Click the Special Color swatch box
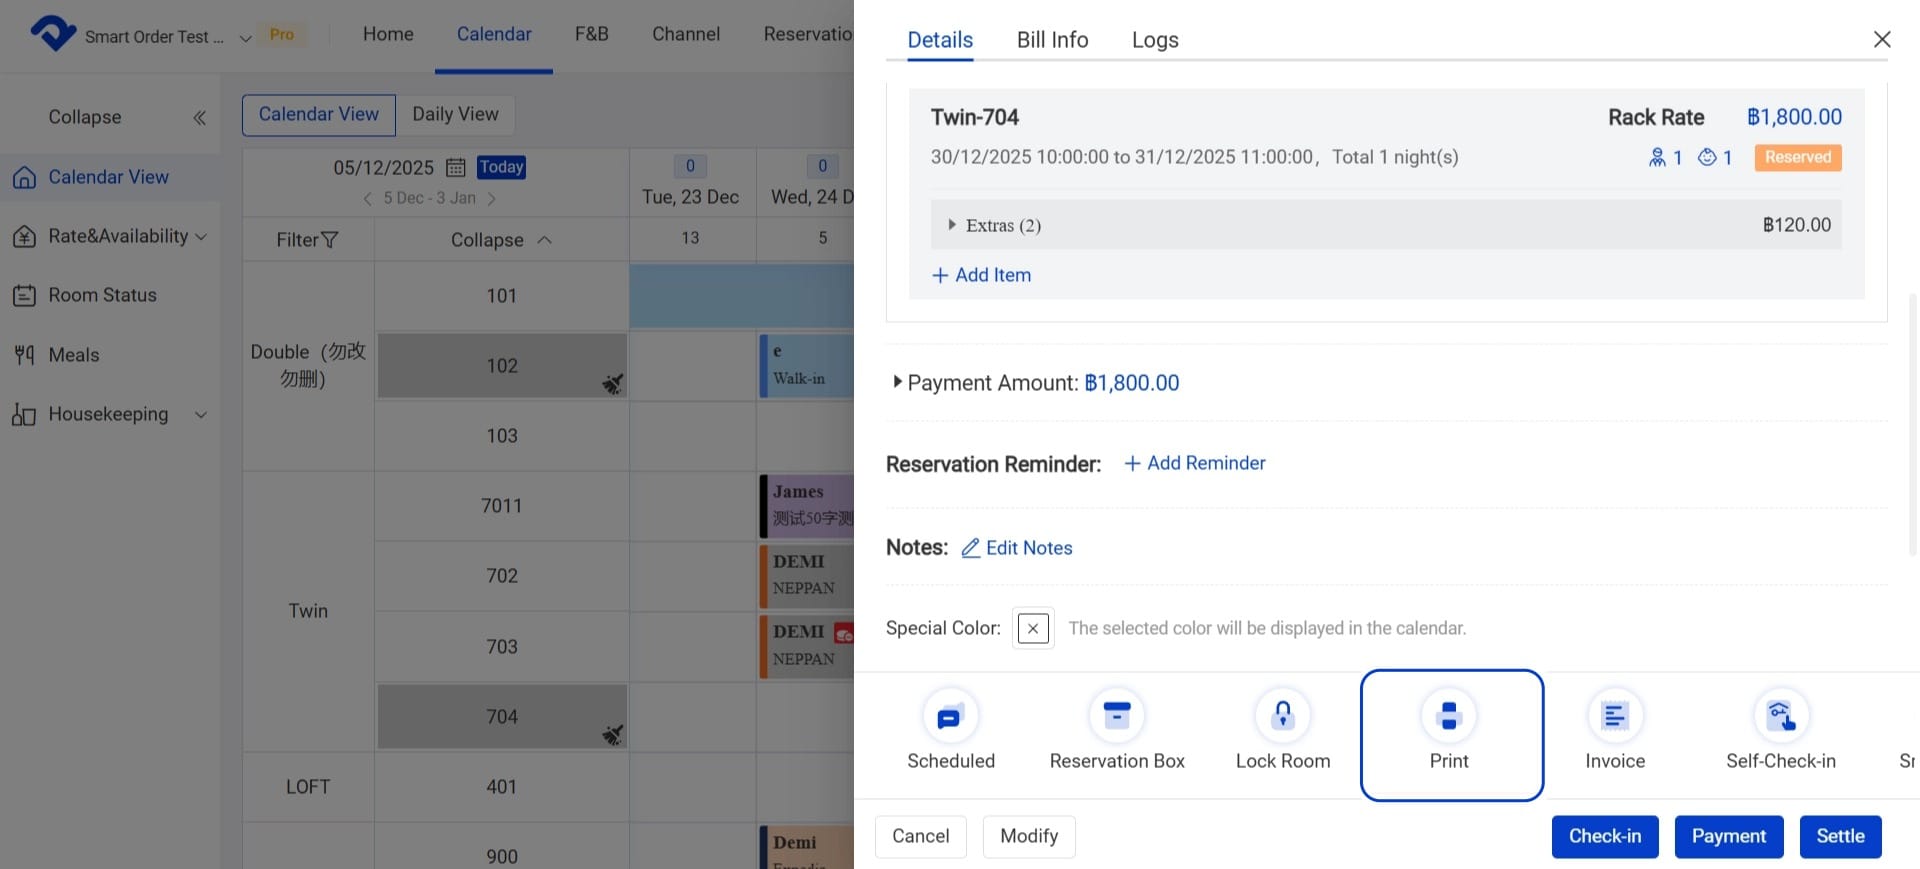The image size is (1920, 869). tap(1033, 628)
